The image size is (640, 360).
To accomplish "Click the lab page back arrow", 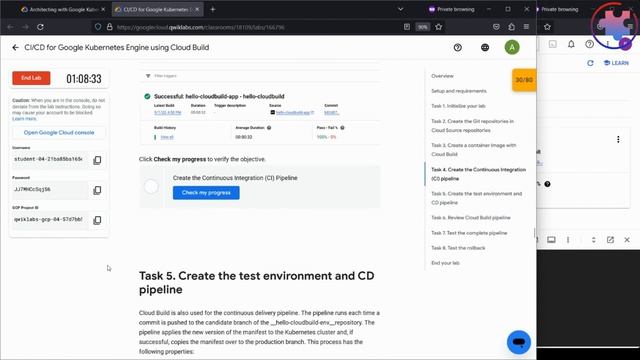I will (x=16, y=47).
